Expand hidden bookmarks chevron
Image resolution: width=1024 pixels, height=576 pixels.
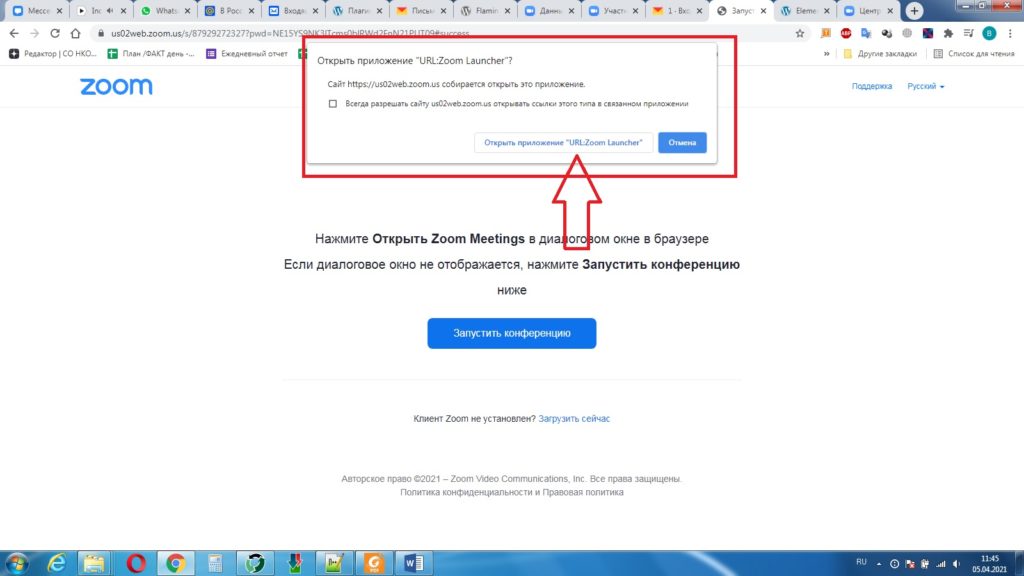(827, 54)
